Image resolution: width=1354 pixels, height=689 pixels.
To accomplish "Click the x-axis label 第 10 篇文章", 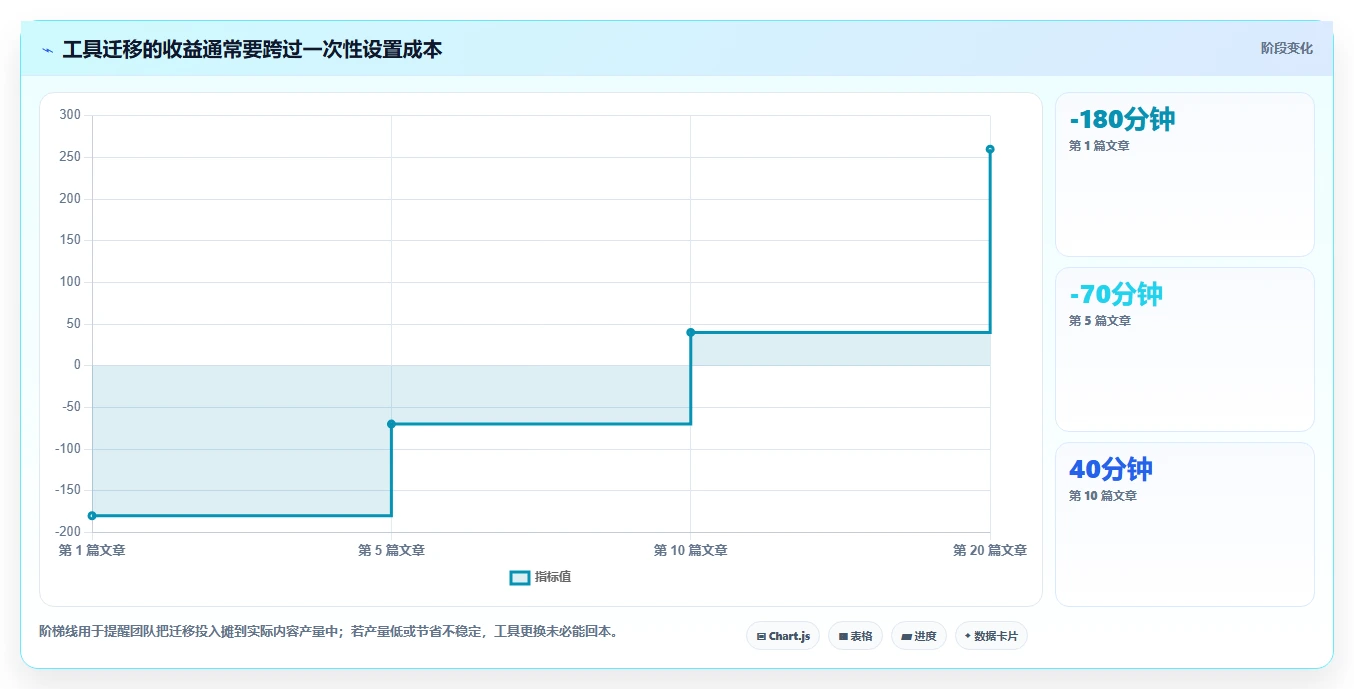I will (691, 551).
